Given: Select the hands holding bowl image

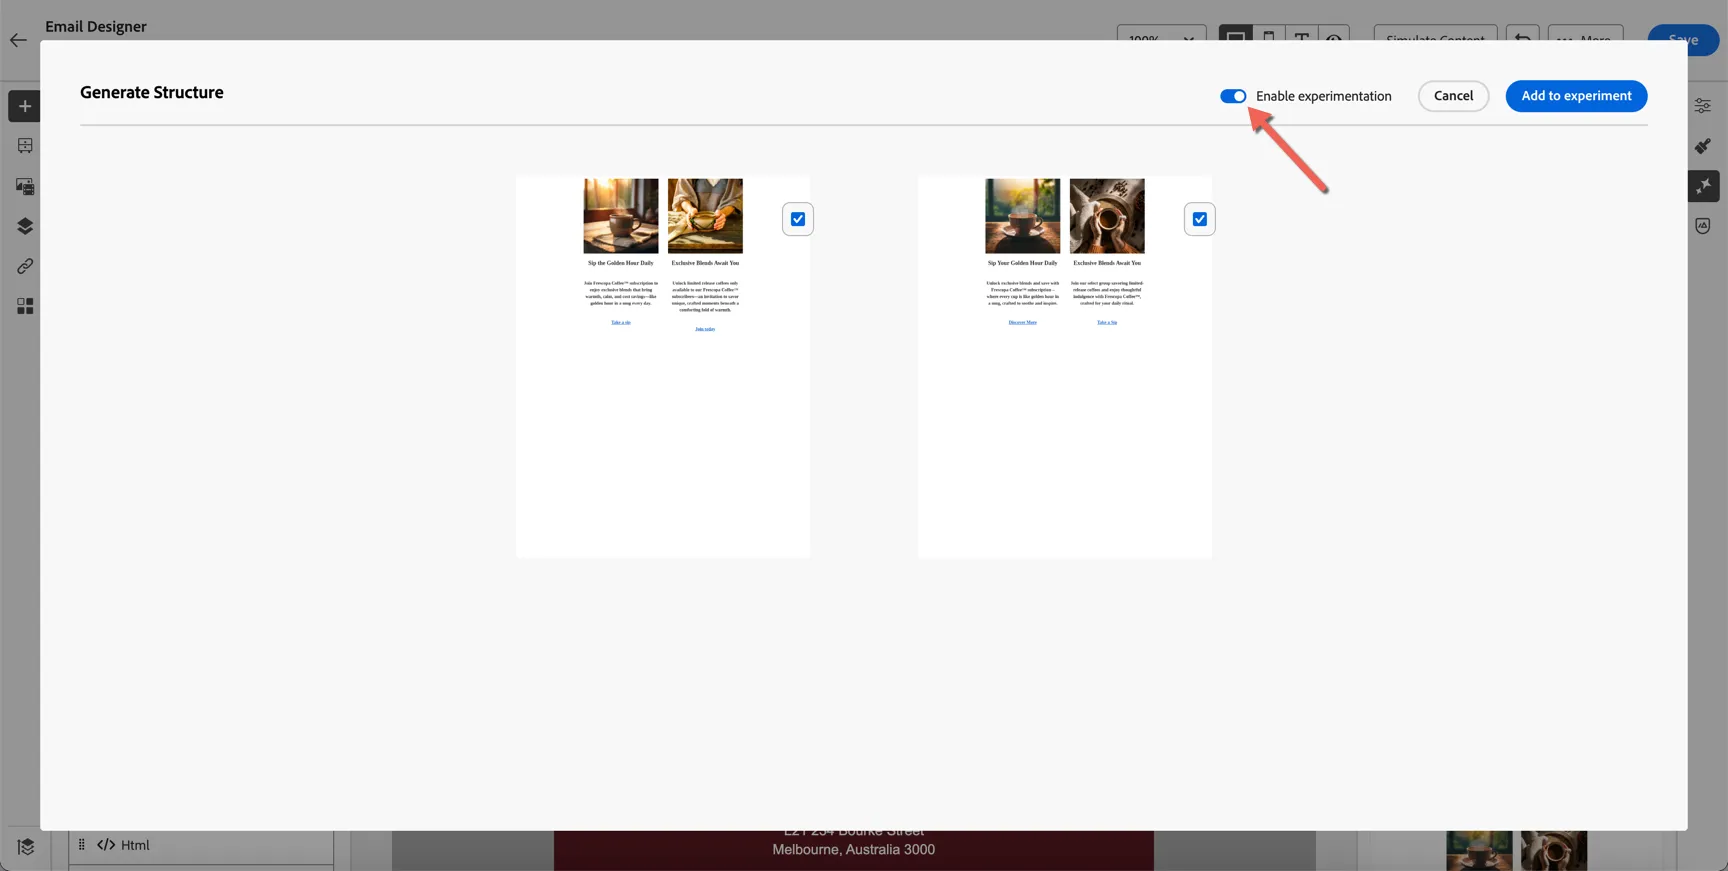Looking at the screenshot, I should pyautogui.click(x=705, y=216).
